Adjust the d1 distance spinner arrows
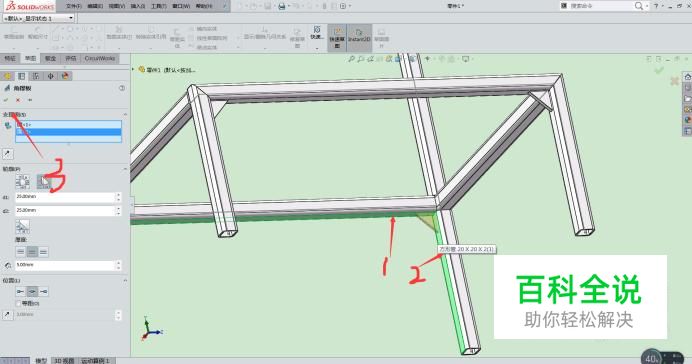692x364 pixels. 118,197
